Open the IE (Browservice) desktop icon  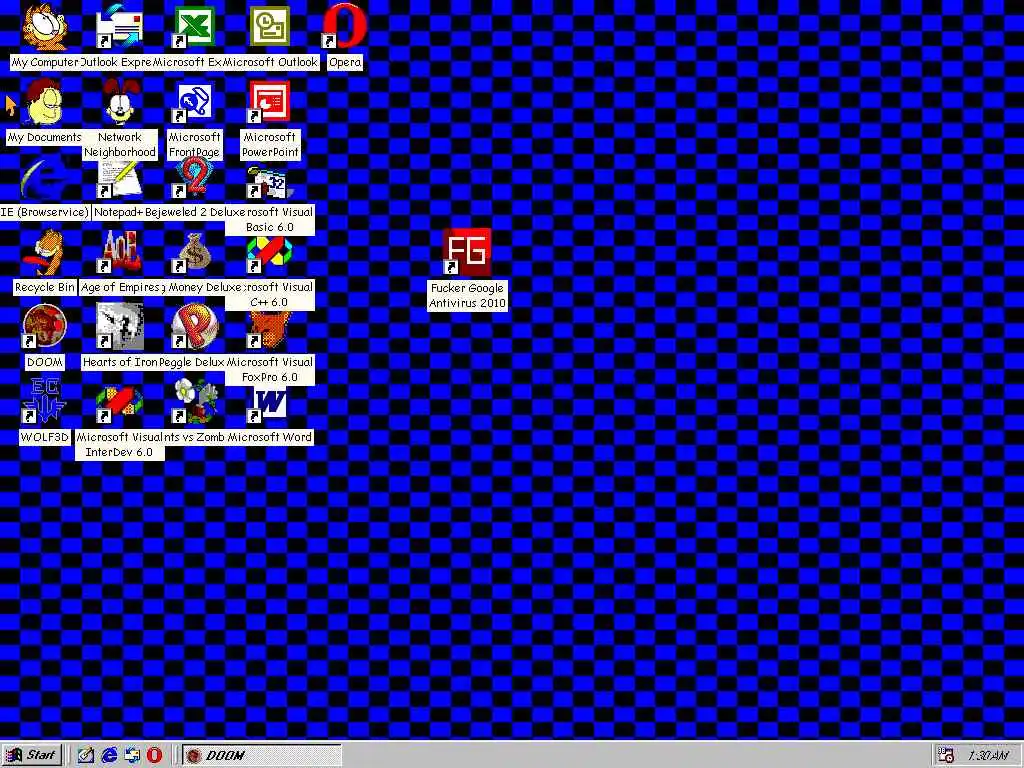click(44, 177)
